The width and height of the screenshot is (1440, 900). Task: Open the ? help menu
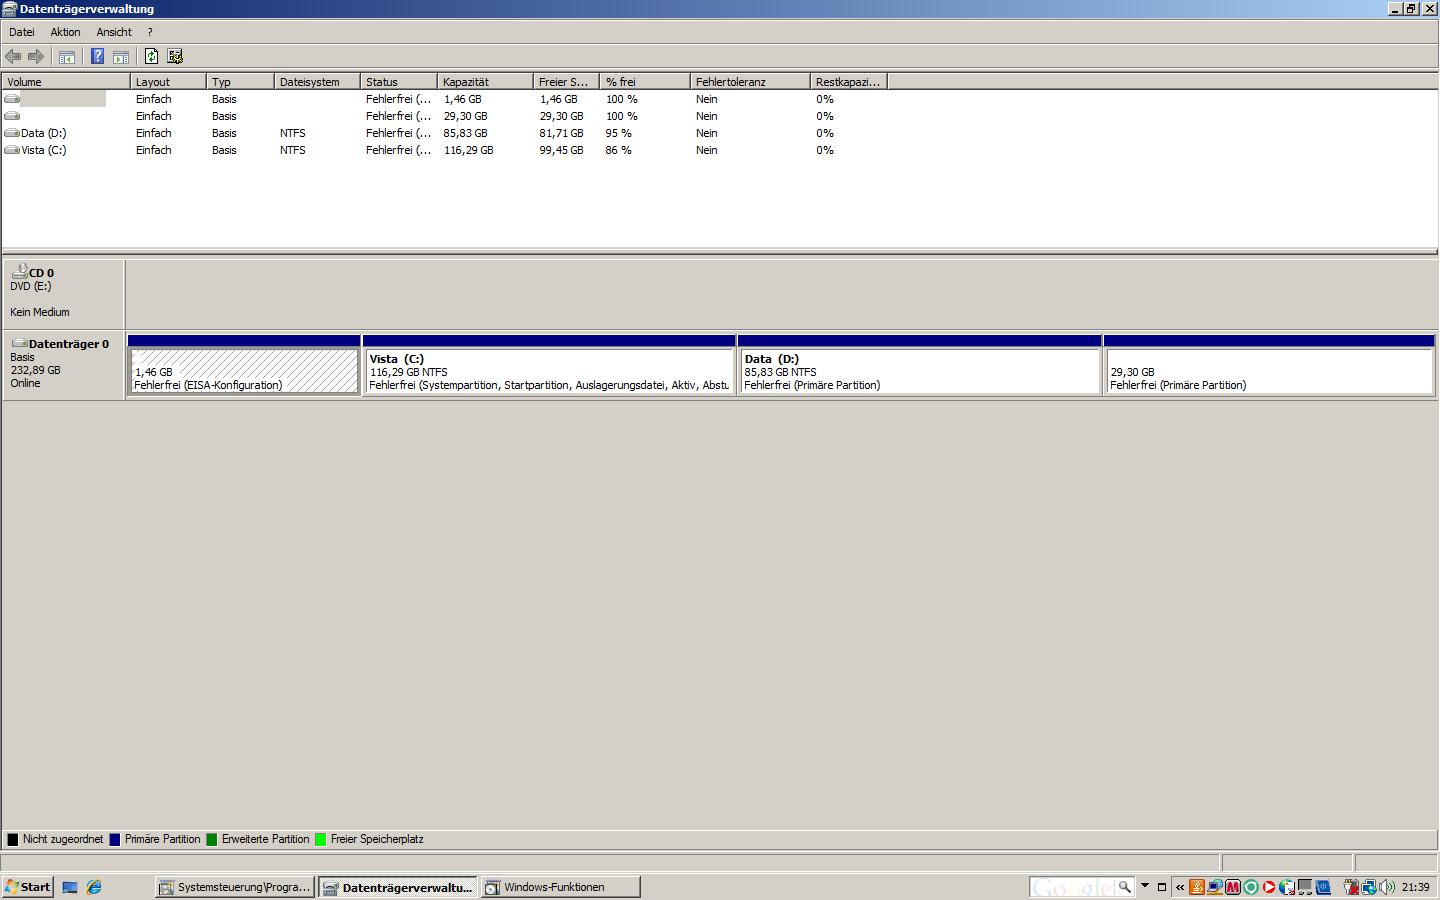[x=150, y=32]
